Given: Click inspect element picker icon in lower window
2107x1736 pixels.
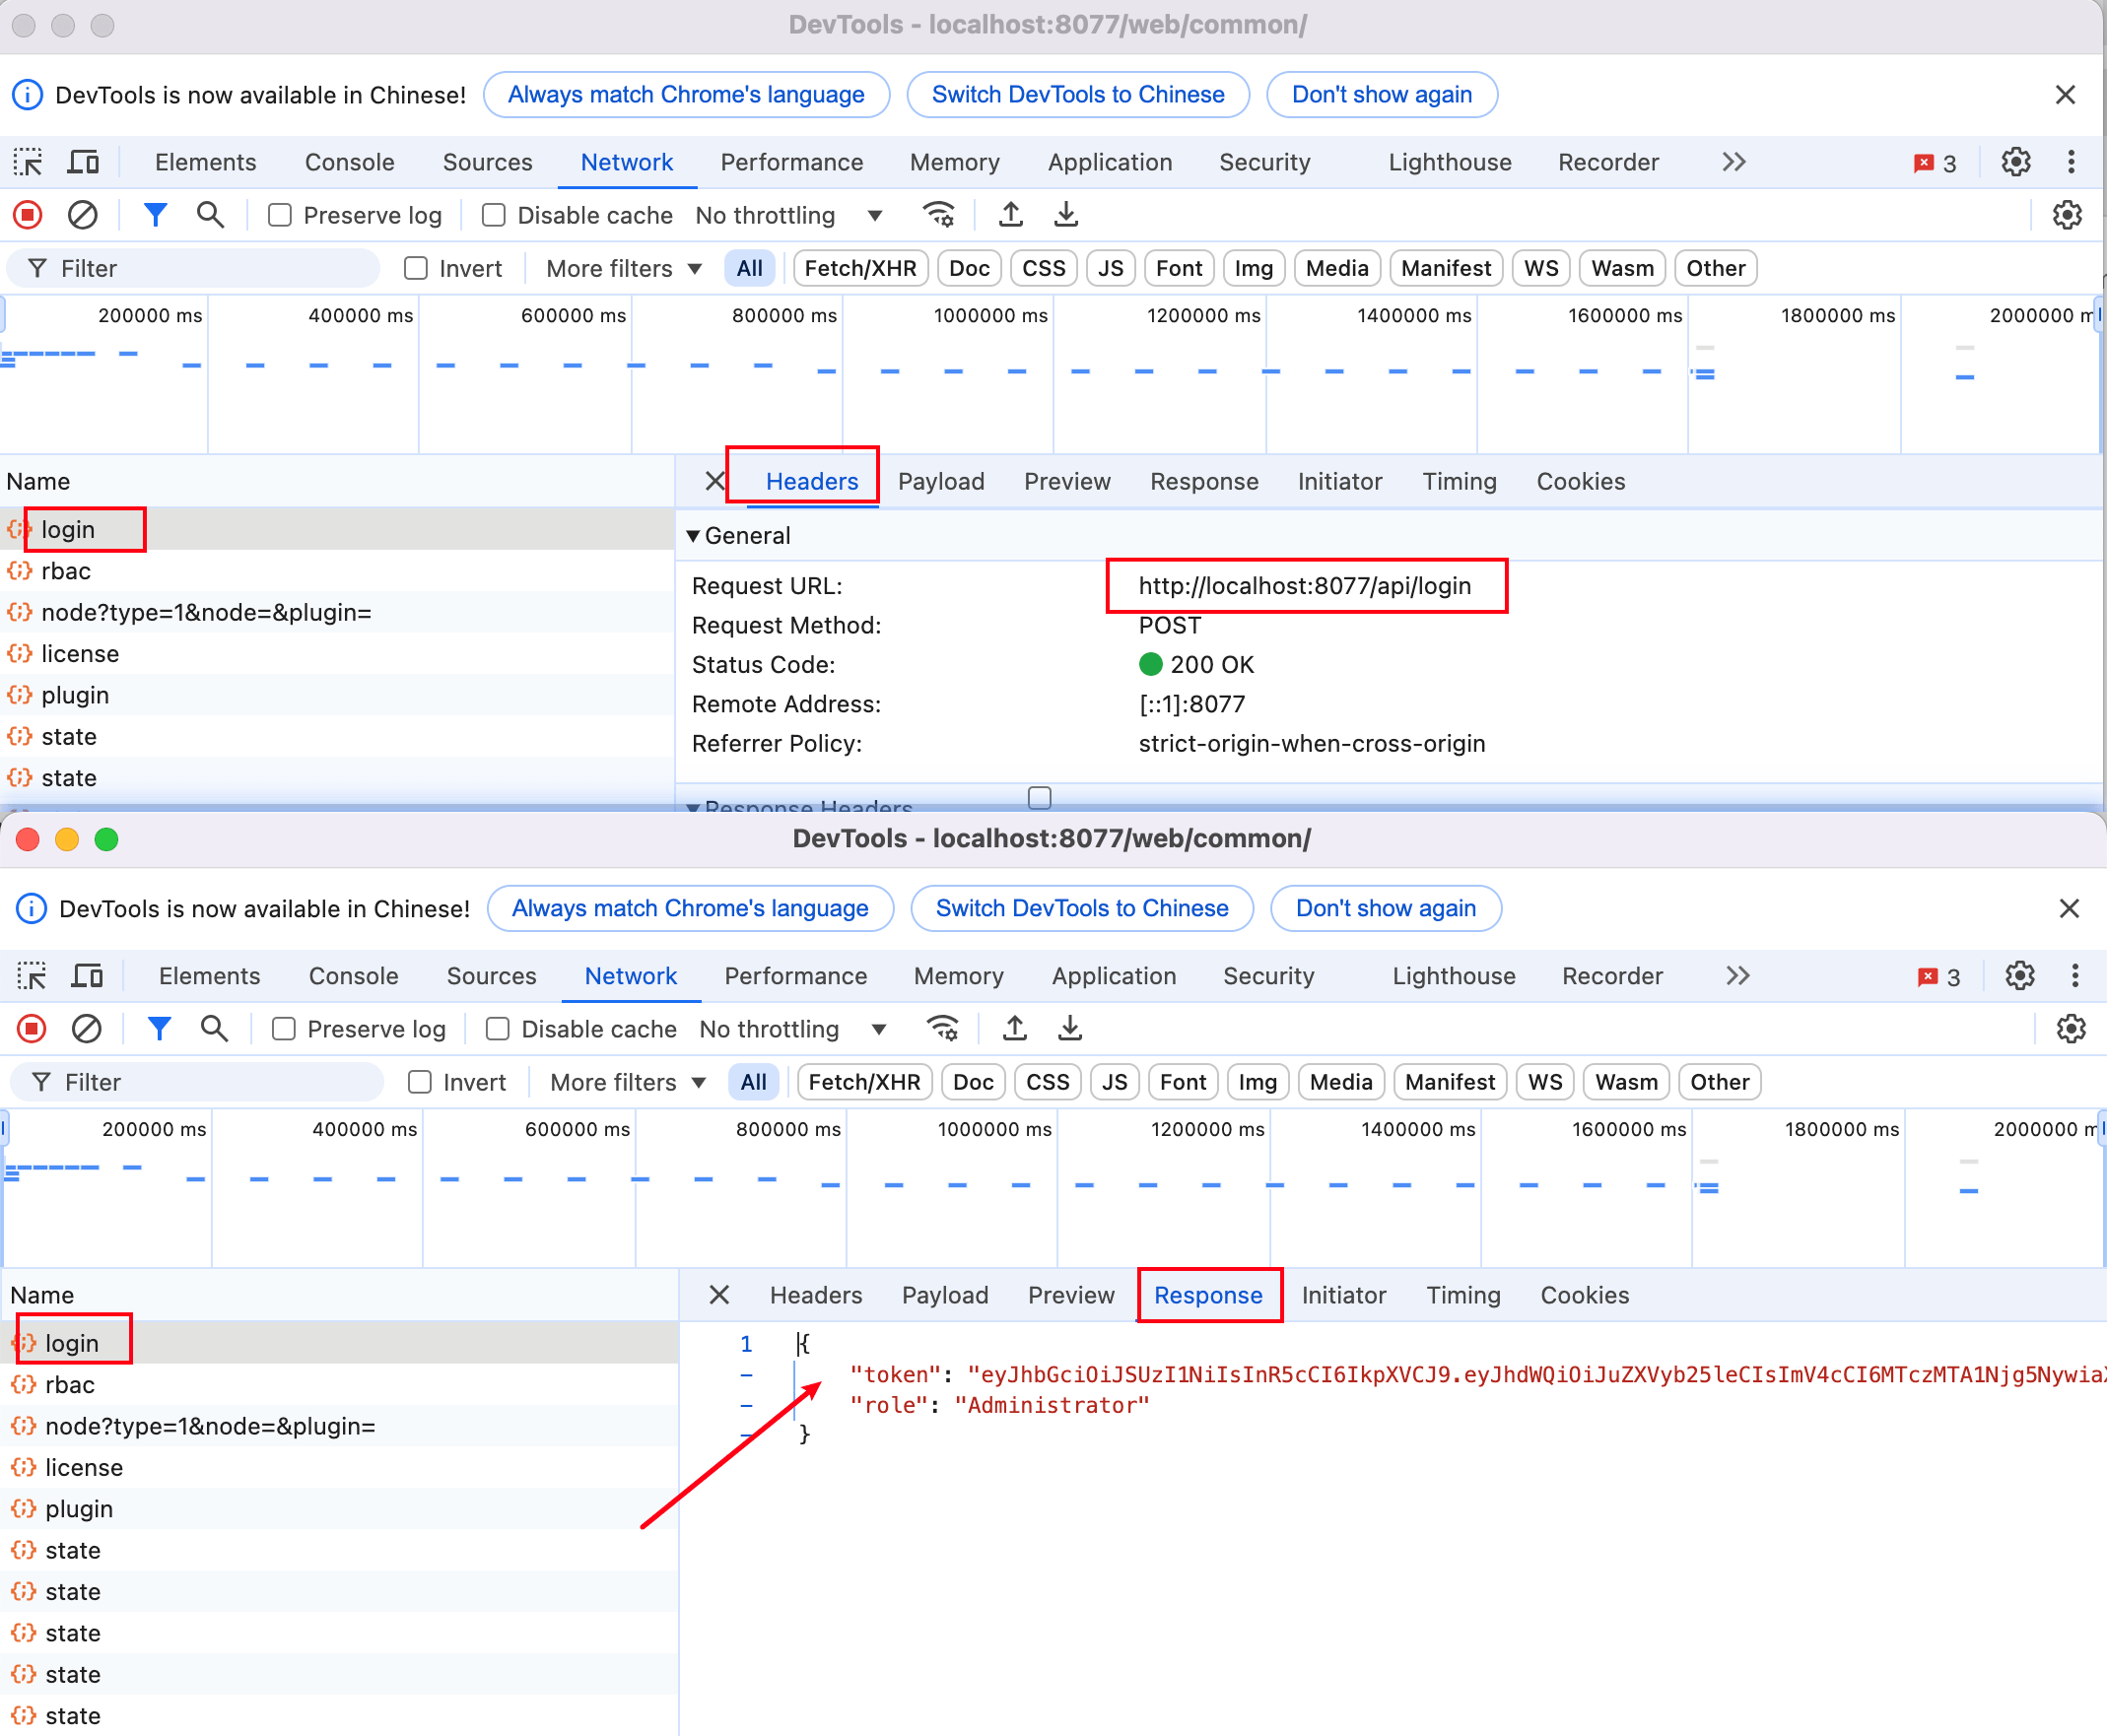Looking at the screenshot, I should [x=32, y=975].
